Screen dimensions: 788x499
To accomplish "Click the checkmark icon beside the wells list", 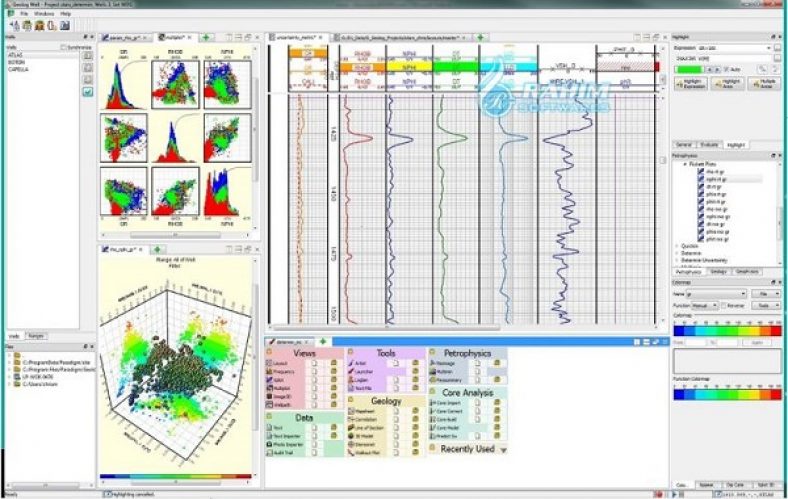I will point(87,91).
